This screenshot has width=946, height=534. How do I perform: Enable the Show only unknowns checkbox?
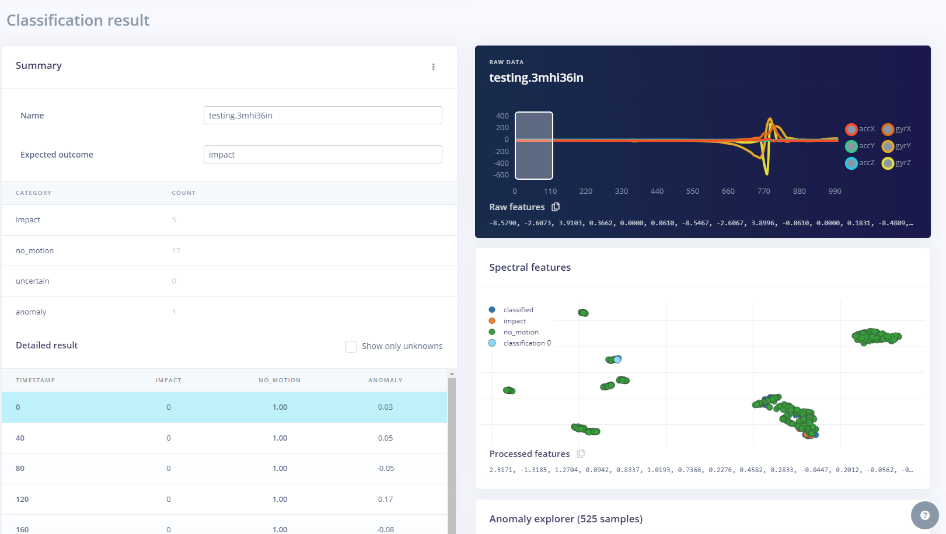[351, 346]
